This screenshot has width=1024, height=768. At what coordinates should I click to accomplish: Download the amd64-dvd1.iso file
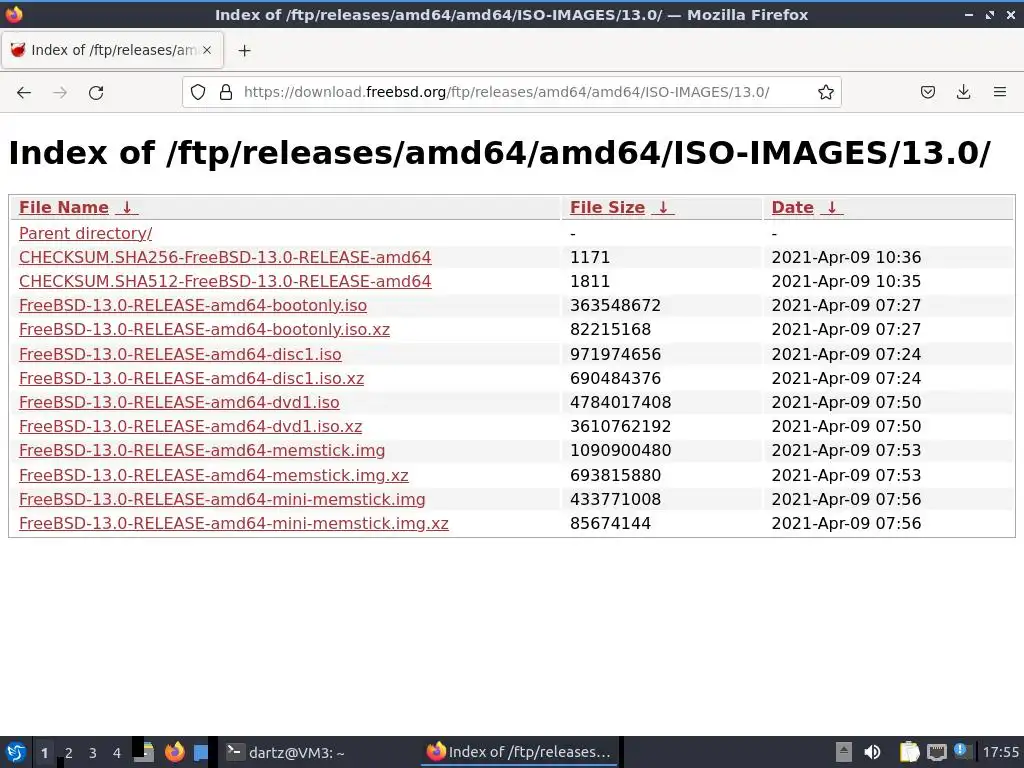pos(179,402)
